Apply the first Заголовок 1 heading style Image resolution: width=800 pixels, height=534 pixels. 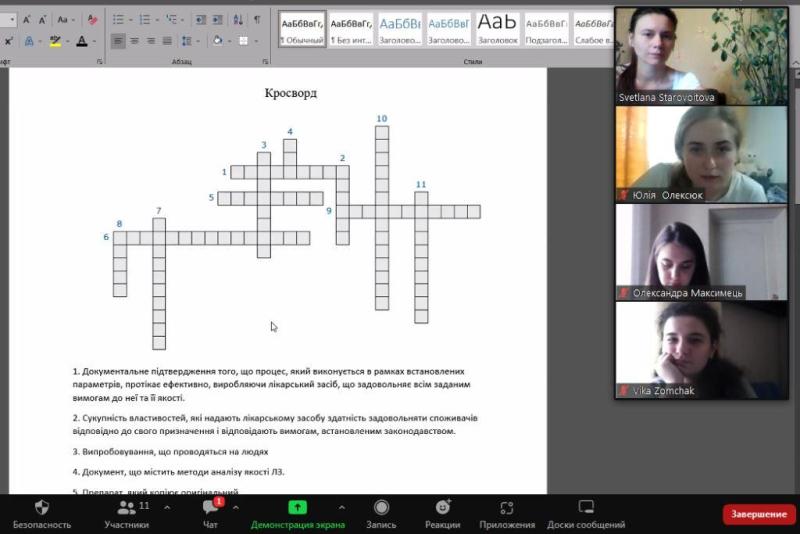(x=400, y=30)
